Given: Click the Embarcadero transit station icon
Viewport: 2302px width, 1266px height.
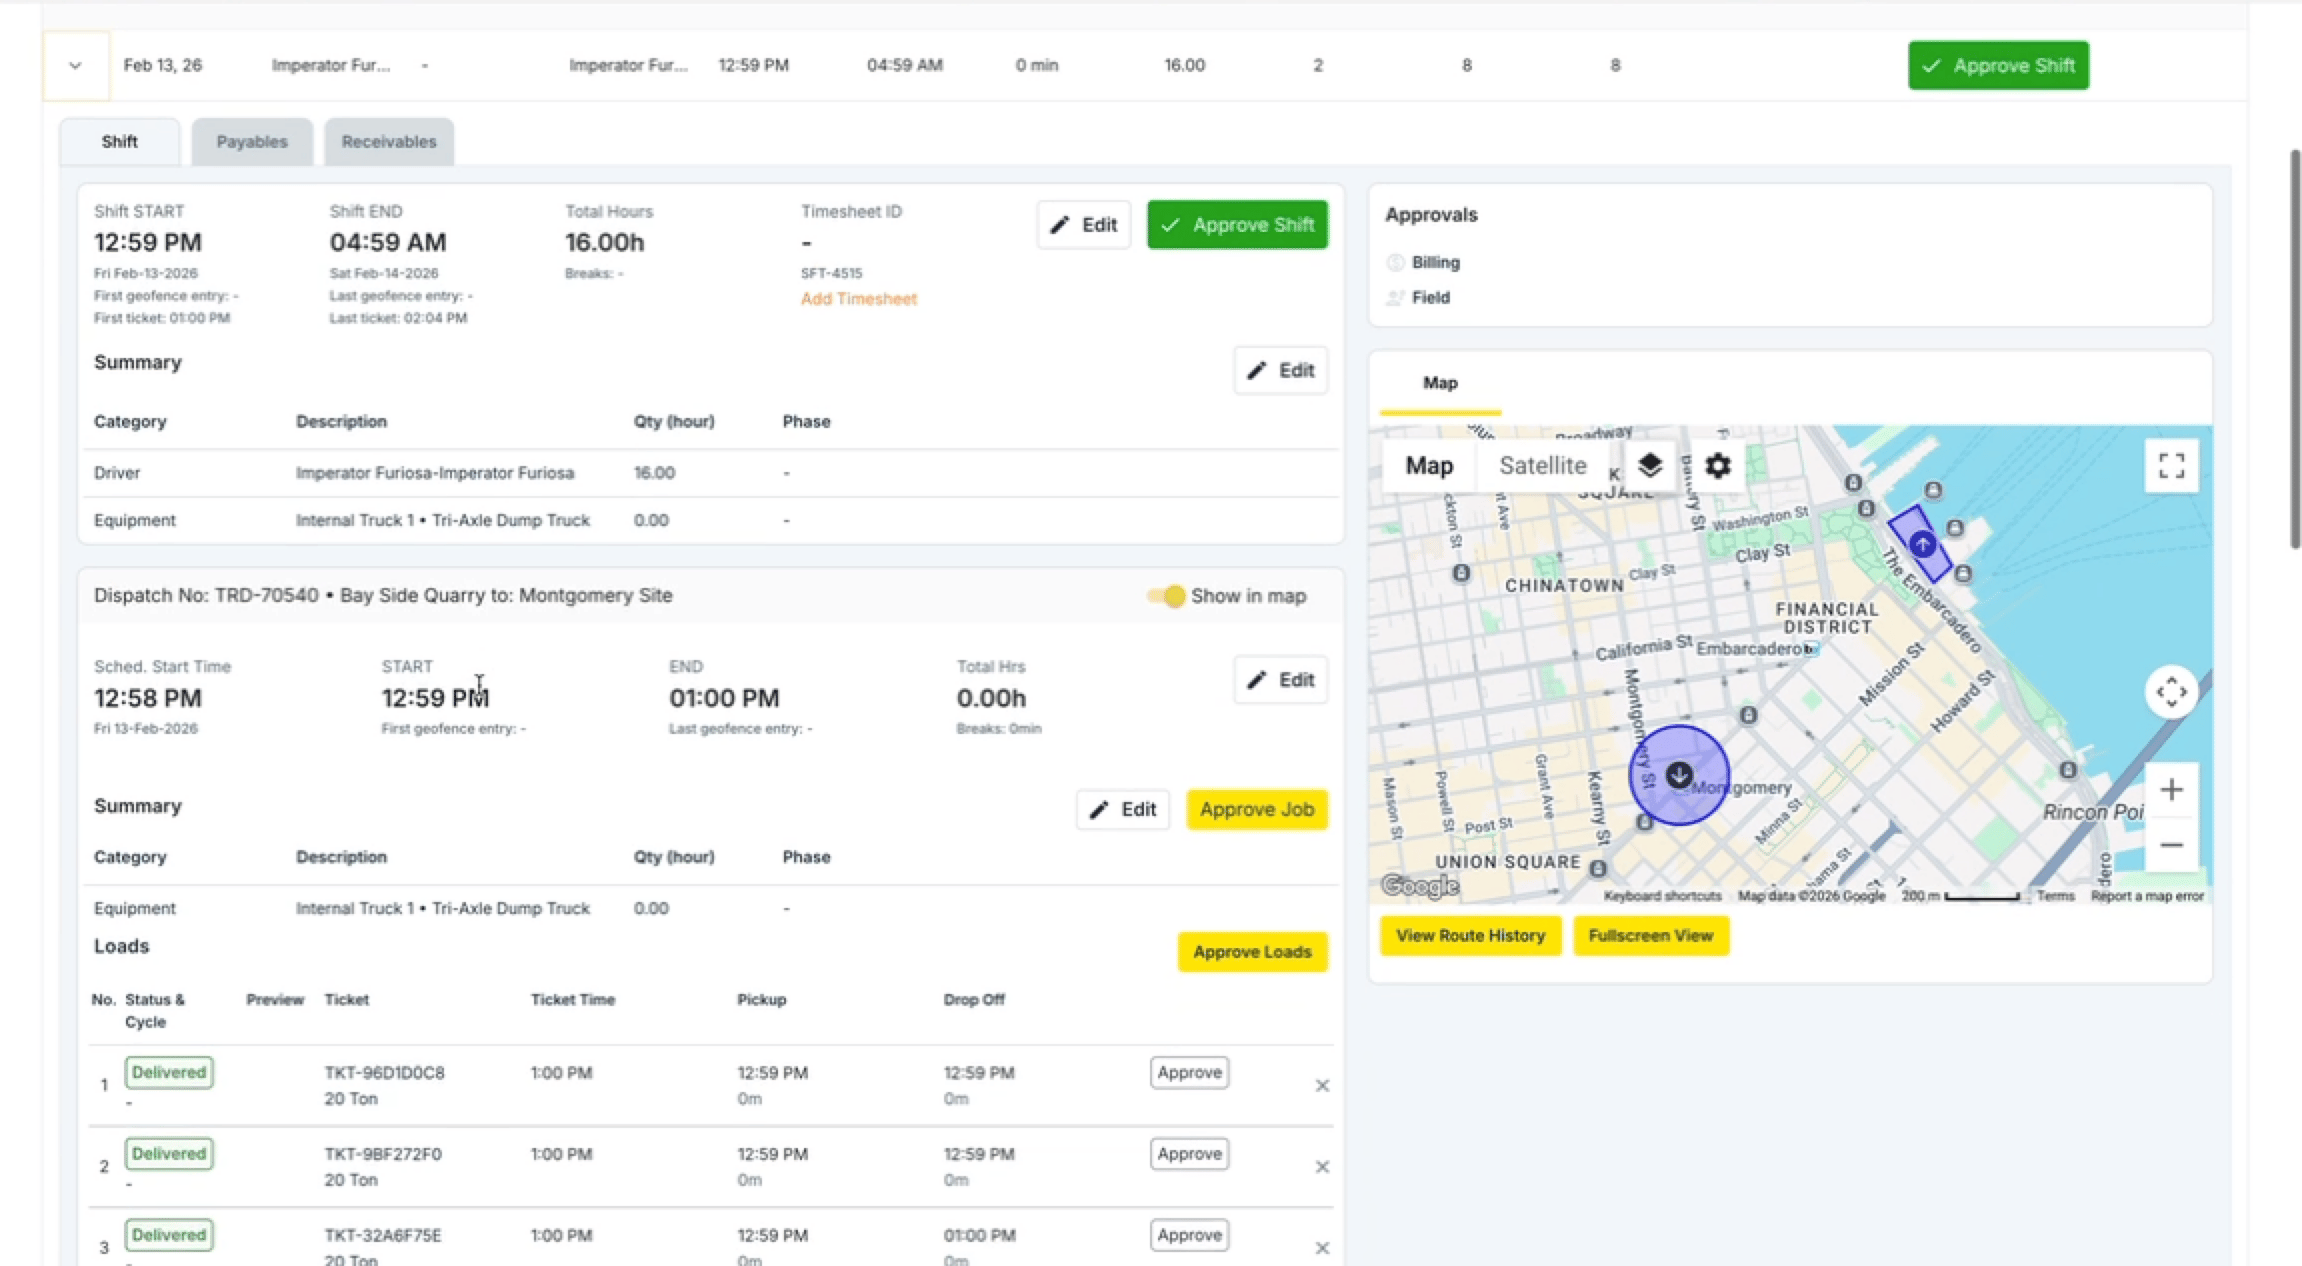Looking at the screenshot, I should tap(1809, 649).
